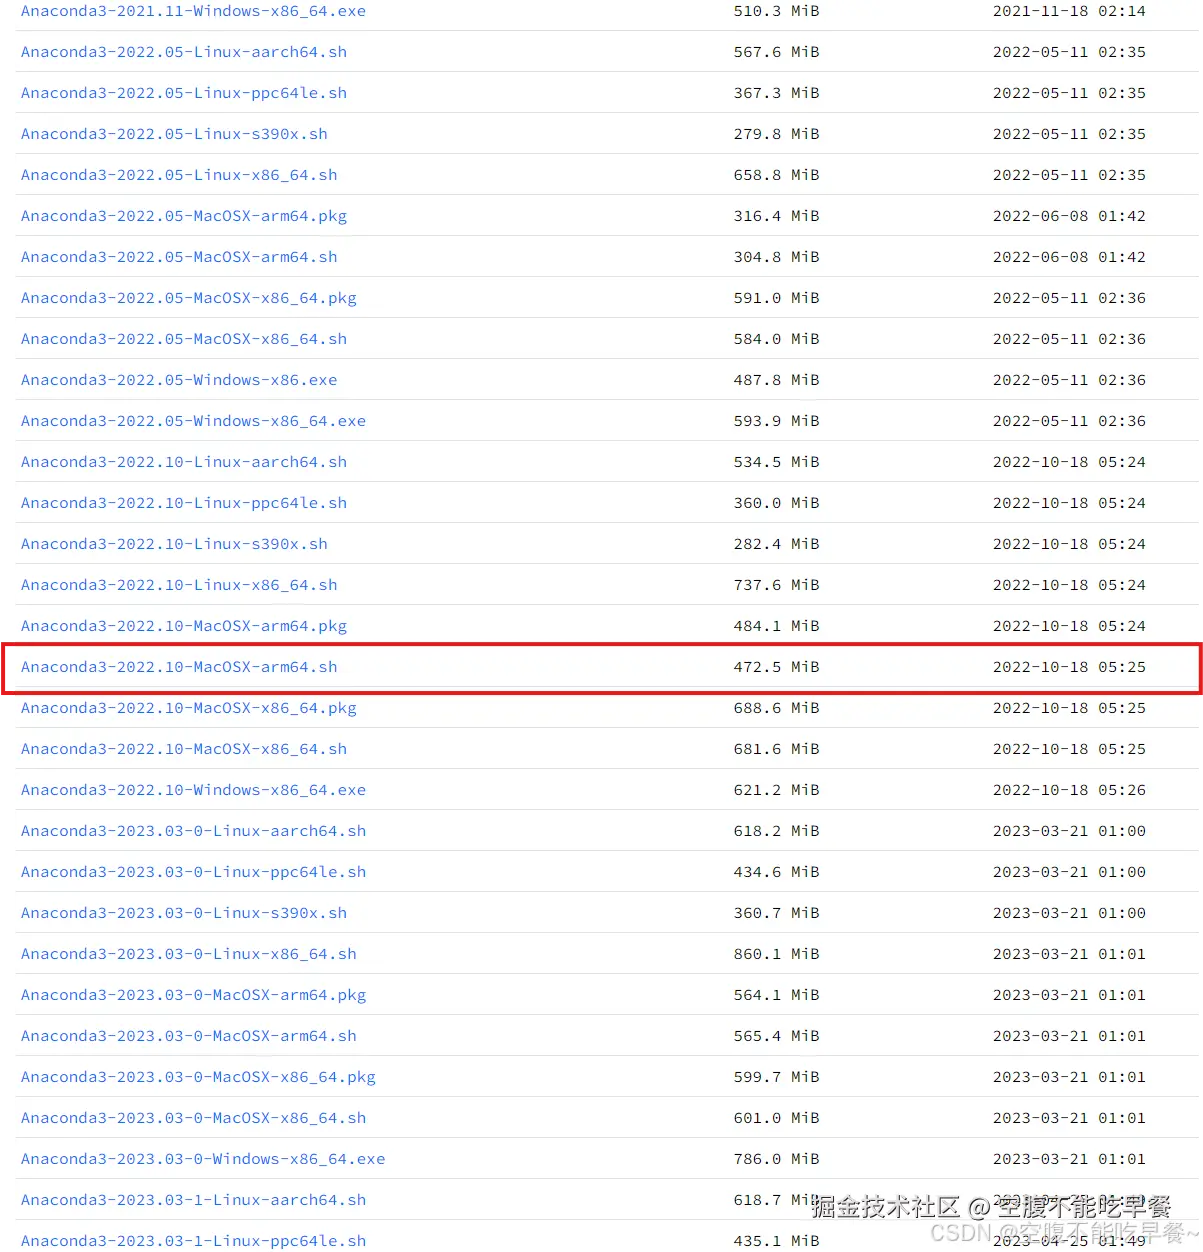This screenshot has height=1252, width=1203.
Task: Select Anaconda3-2023.03-0-Linux-ppc64le.sh link
Action: pos(193,872)
